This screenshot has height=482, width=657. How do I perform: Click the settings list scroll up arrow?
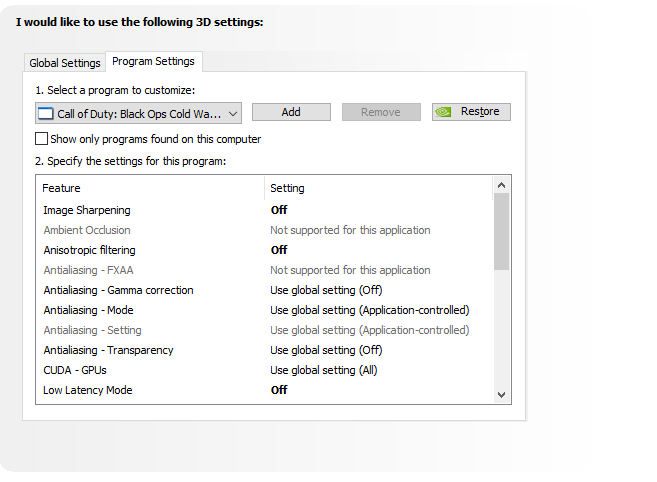[x=502, y=185]
